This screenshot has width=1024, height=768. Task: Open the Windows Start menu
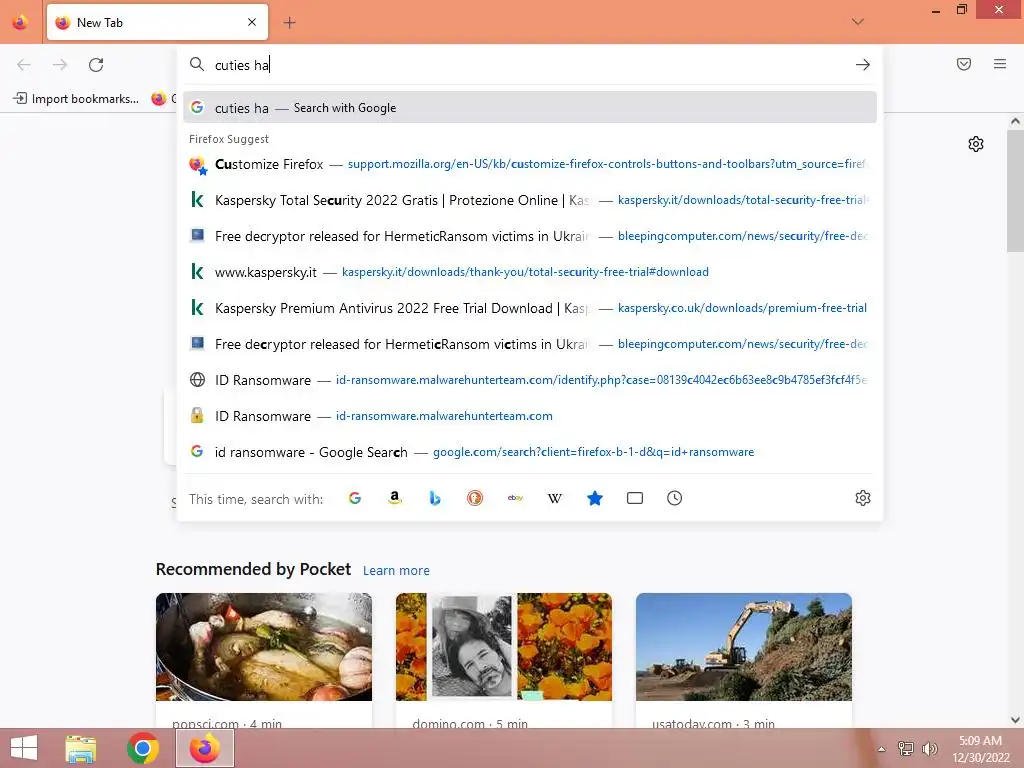24,748
